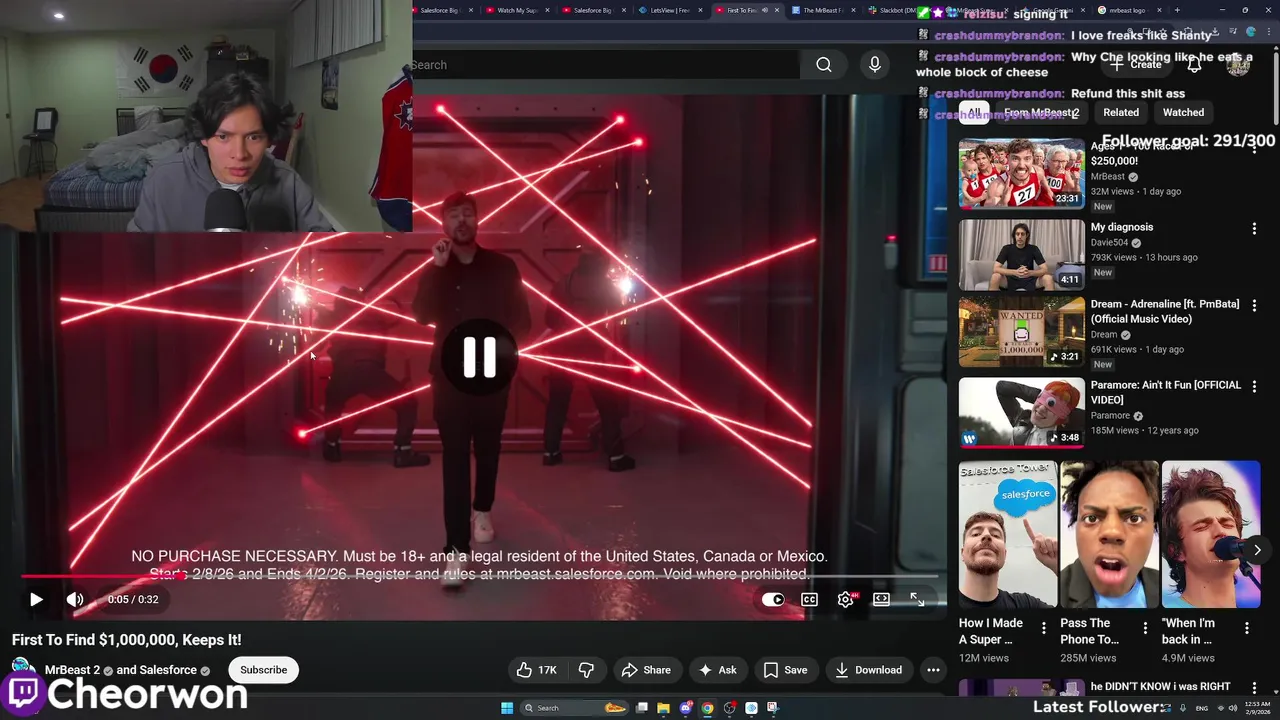
Task: Click the ENG language indicator in tray
Action: coord(1202,708)
